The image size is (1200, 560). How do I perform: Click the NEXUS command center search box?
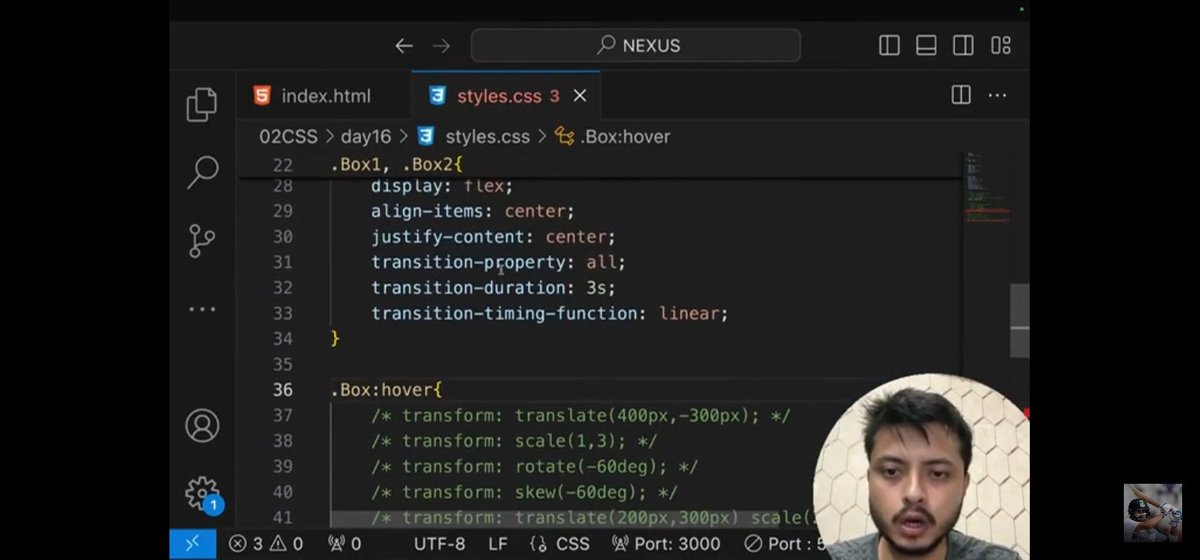(x=636, y=46)
